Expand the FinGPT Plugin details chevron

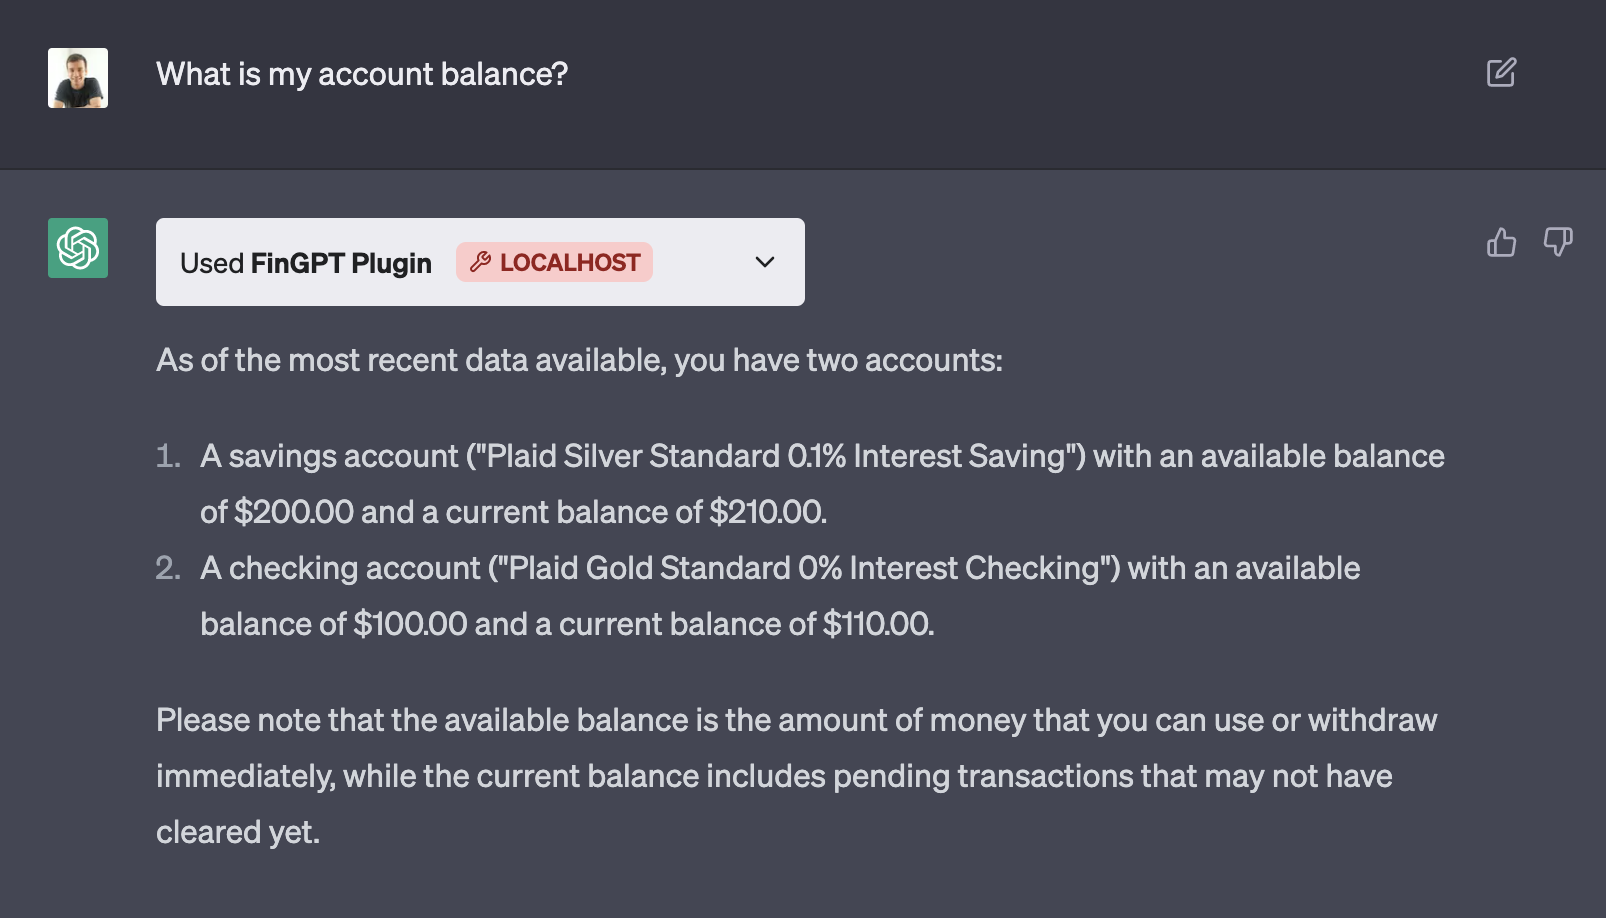click(x=765, y=262)
